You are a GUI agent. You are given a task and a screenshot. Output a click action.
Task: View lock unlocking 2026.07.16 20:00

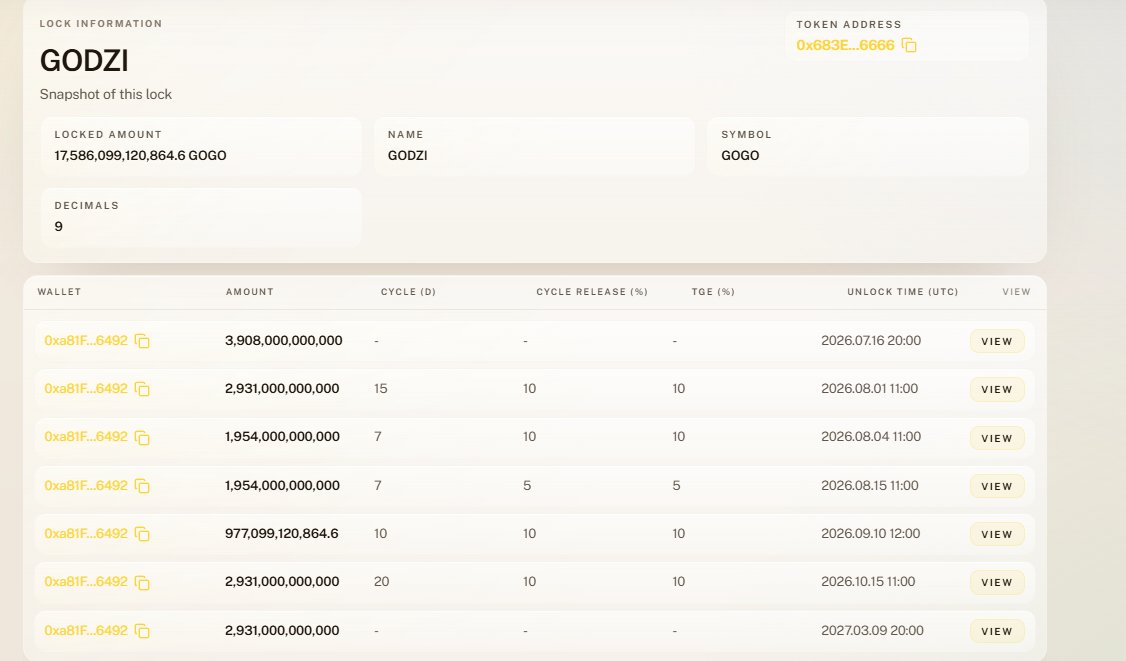[x=997, y=341]
